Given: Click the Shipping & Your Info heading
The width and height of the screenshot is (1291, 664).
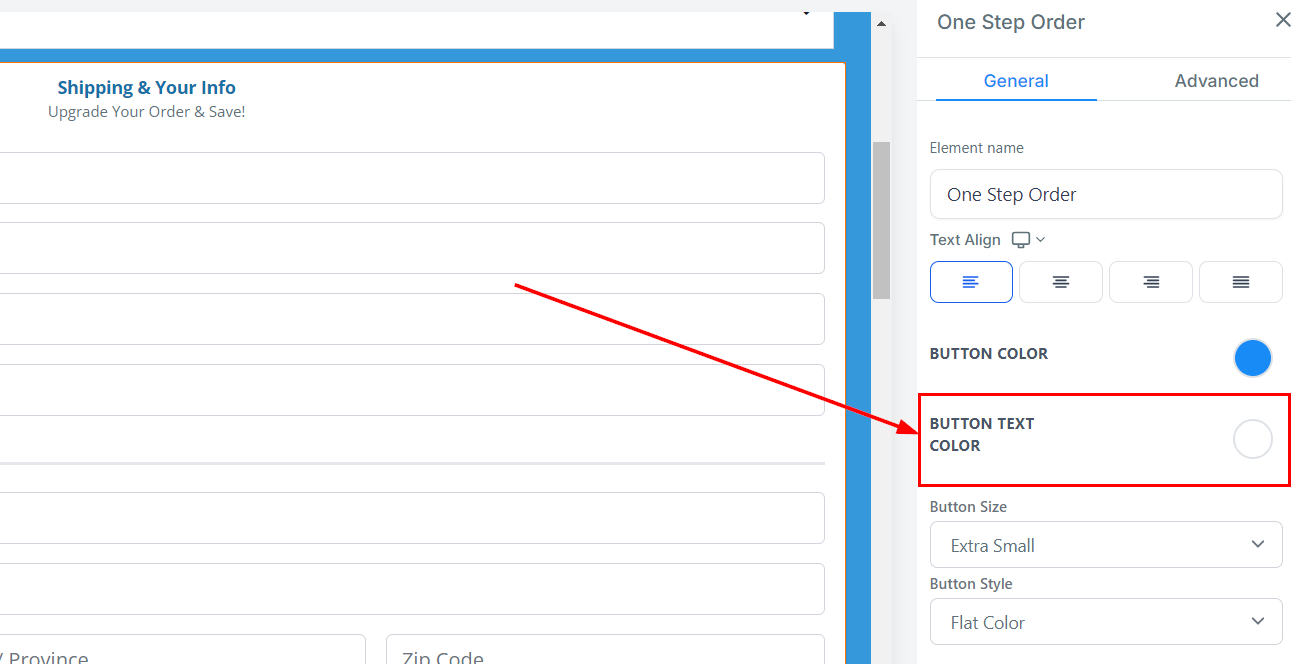Looking at the screenshot, I should [146, 88].
